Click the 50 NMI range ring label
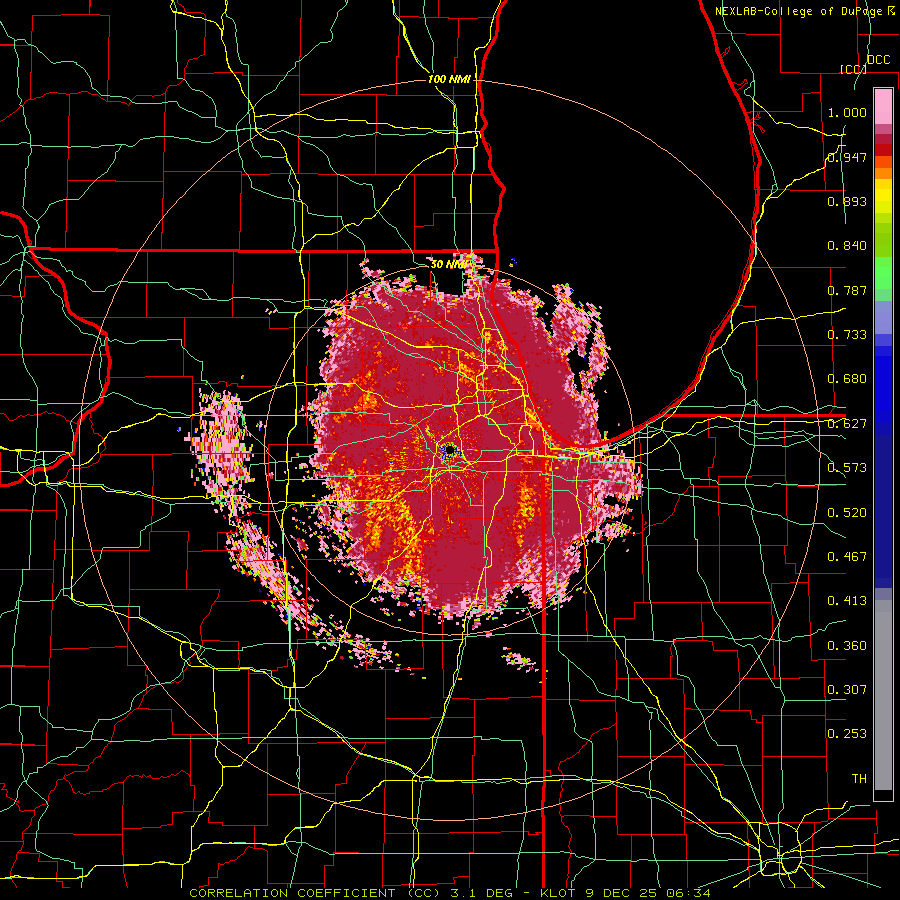The width and height of the screenshot is (900, 900). [448, 265]
